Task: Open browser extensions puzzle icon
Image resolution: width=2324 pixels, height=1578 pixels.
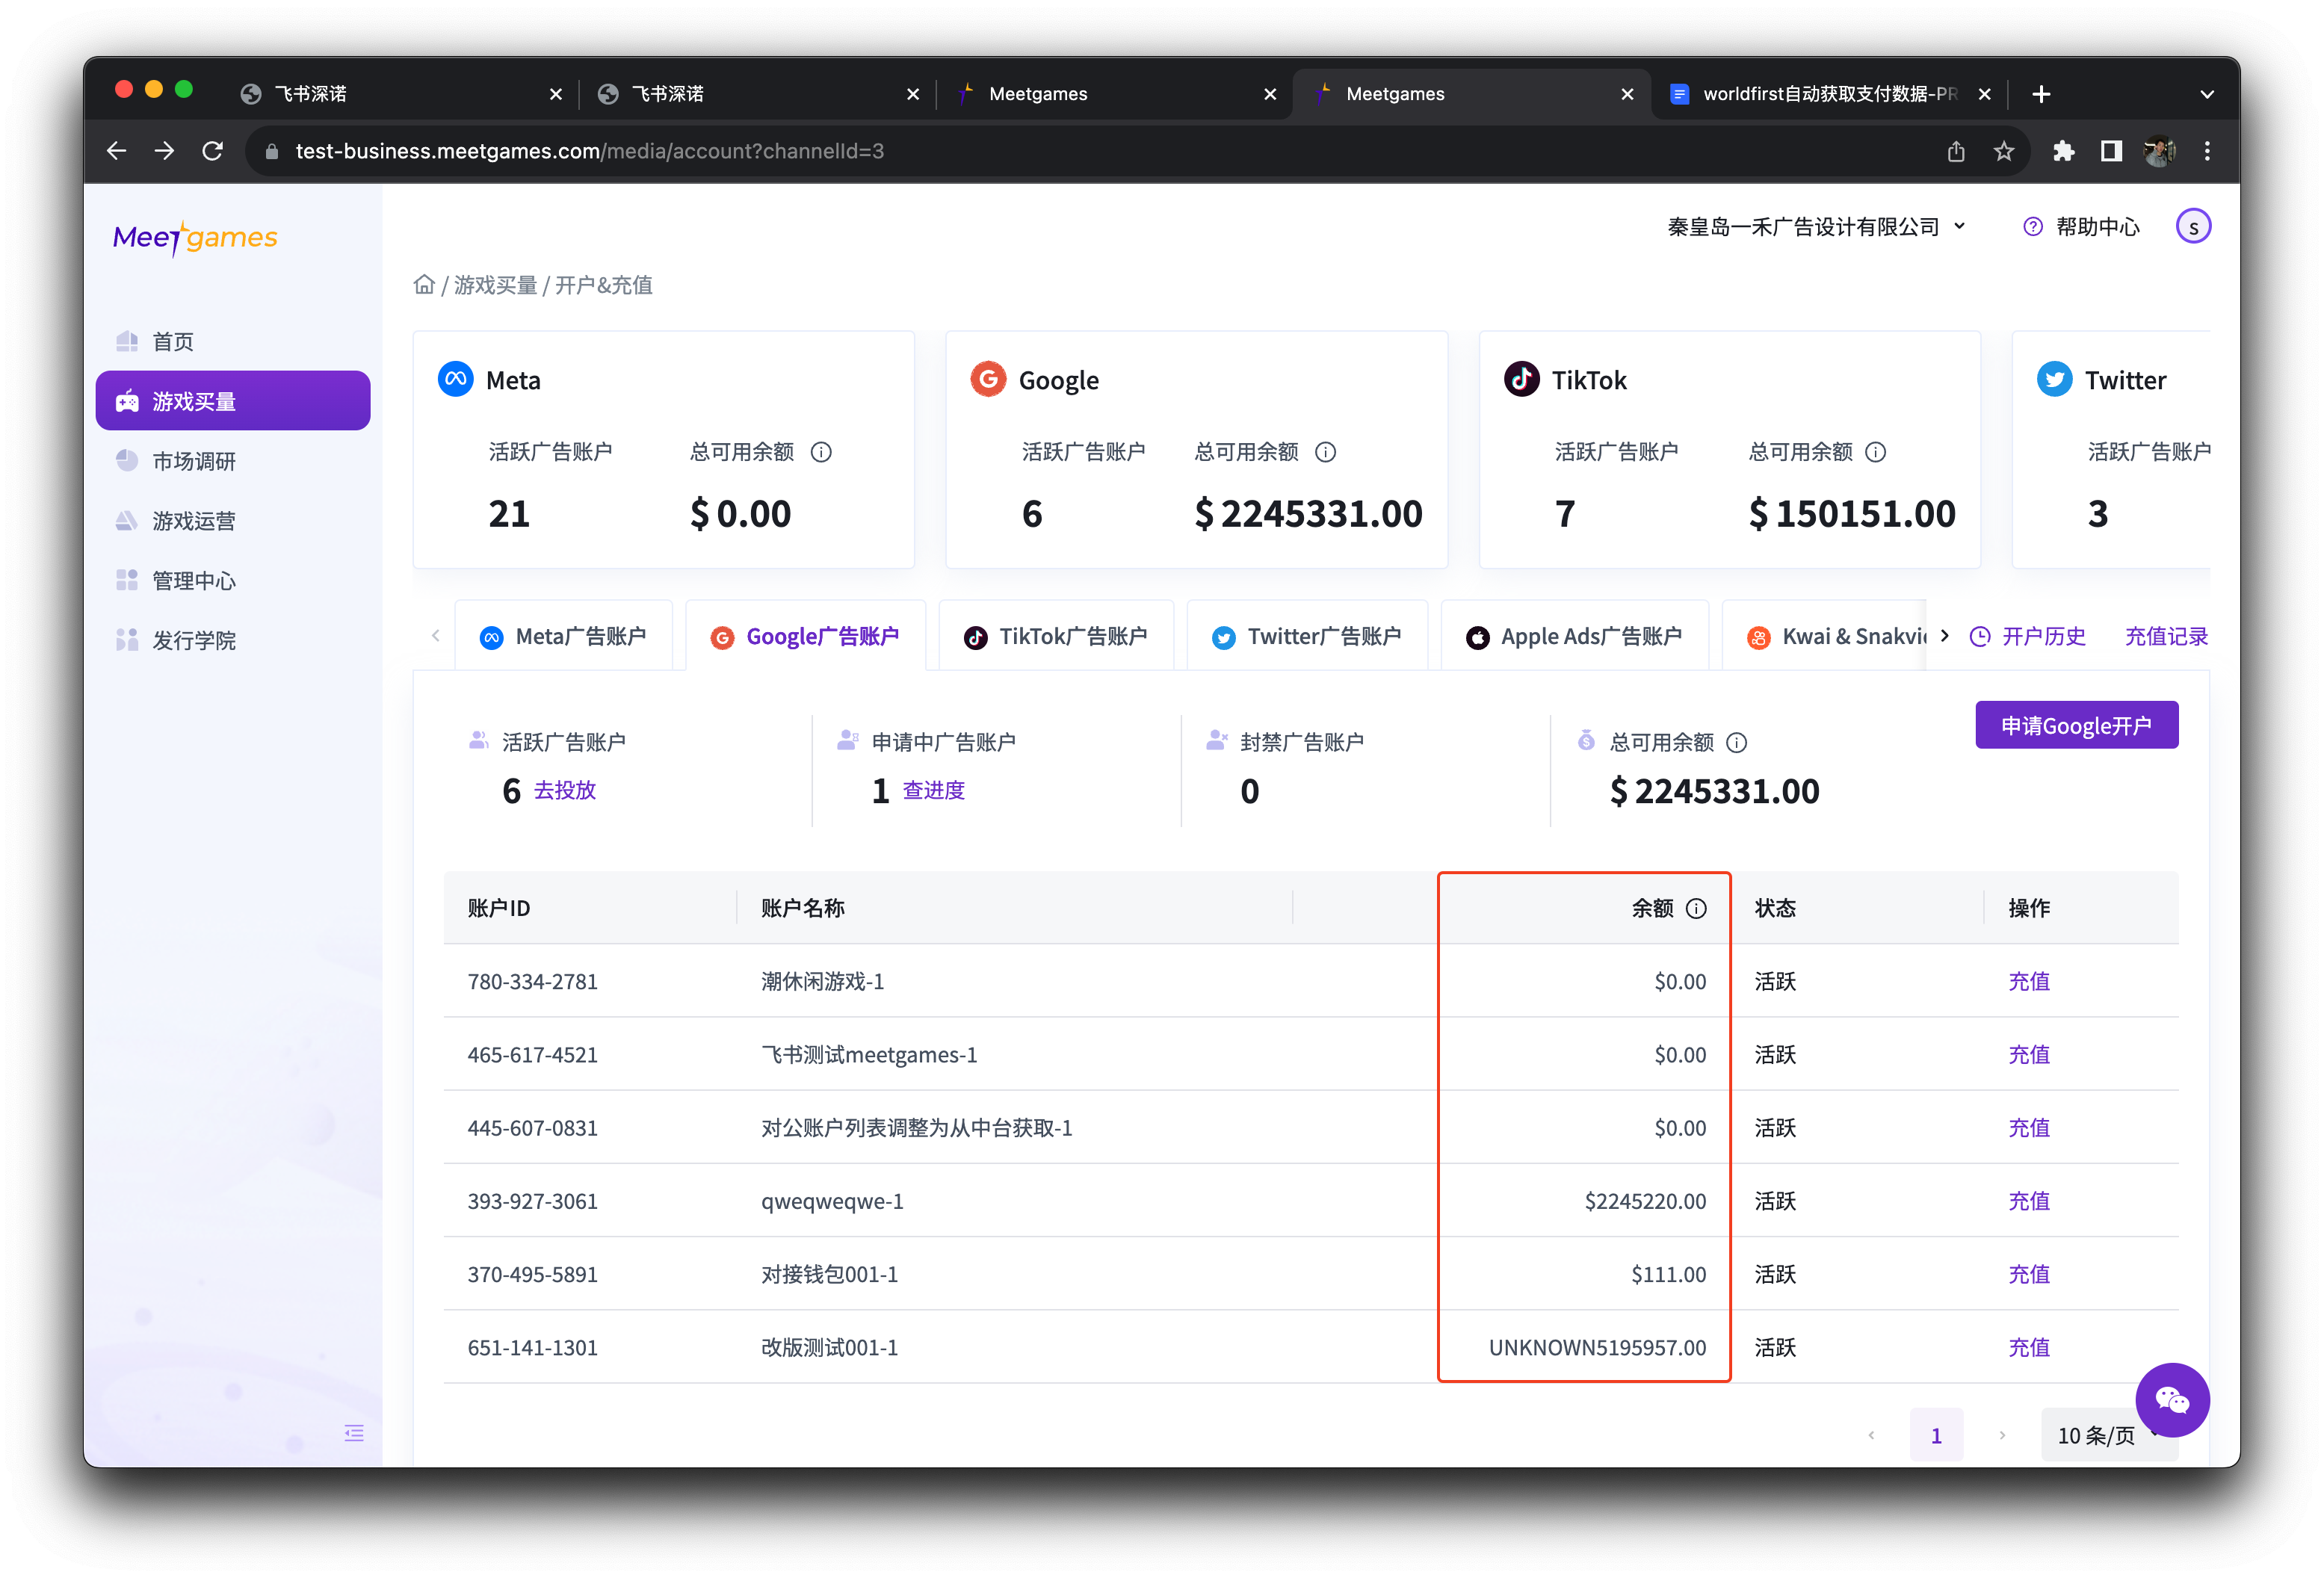Action: coord(2063,151)
